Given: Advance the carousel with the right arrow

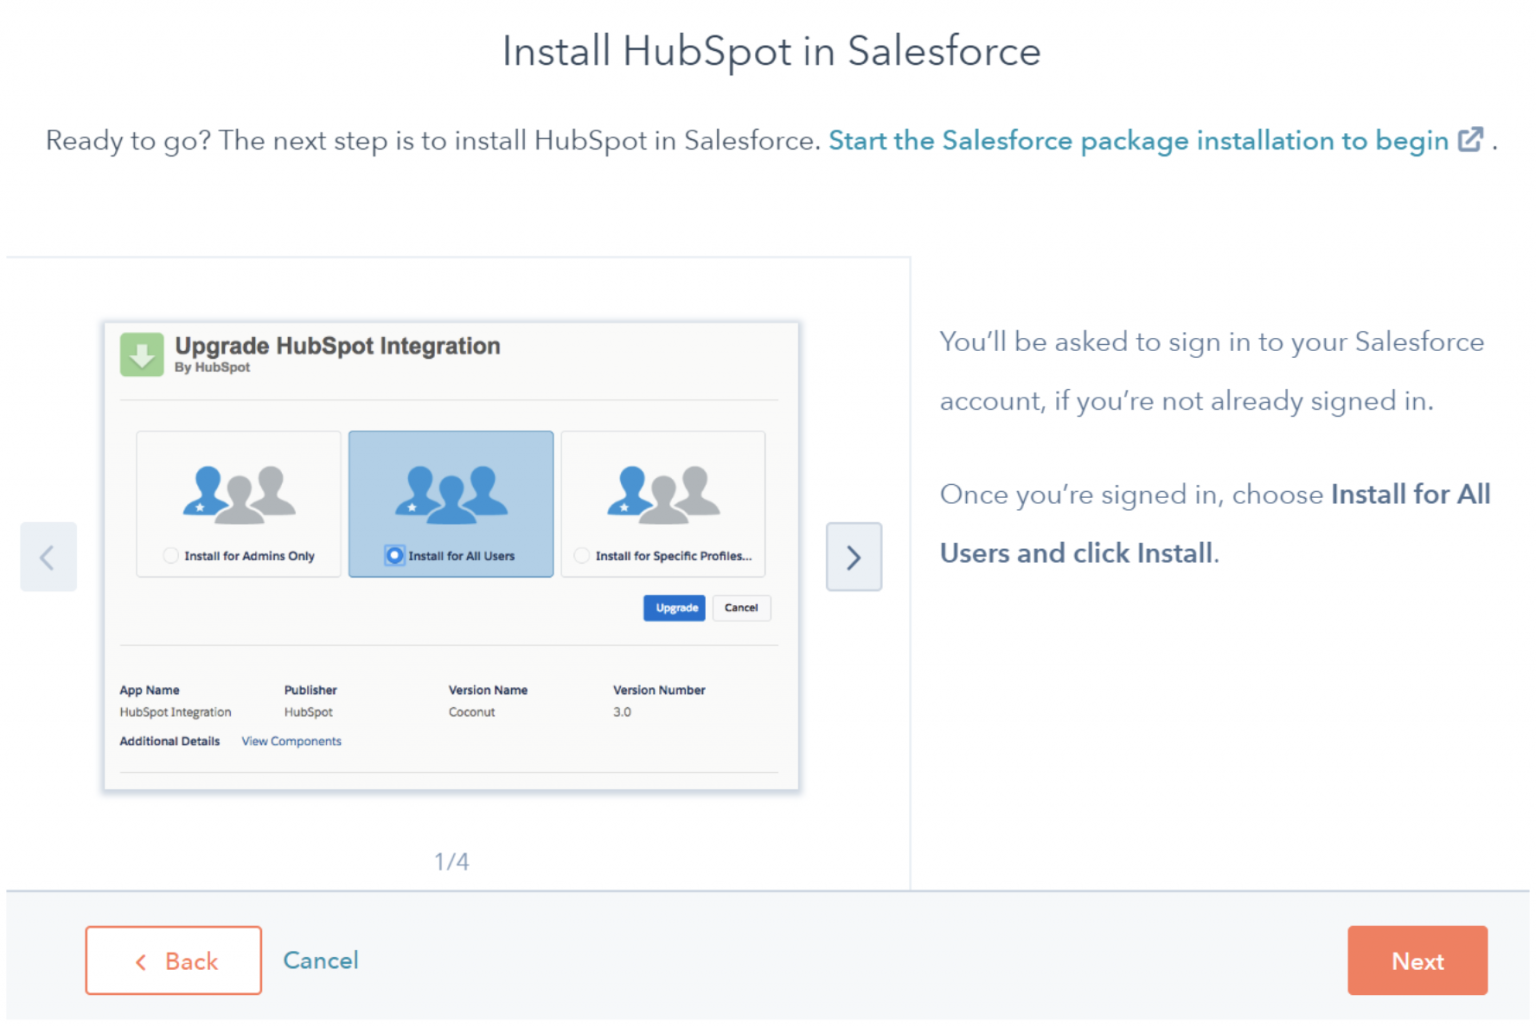Looking at the screenshot, I should tap(853, 557).
